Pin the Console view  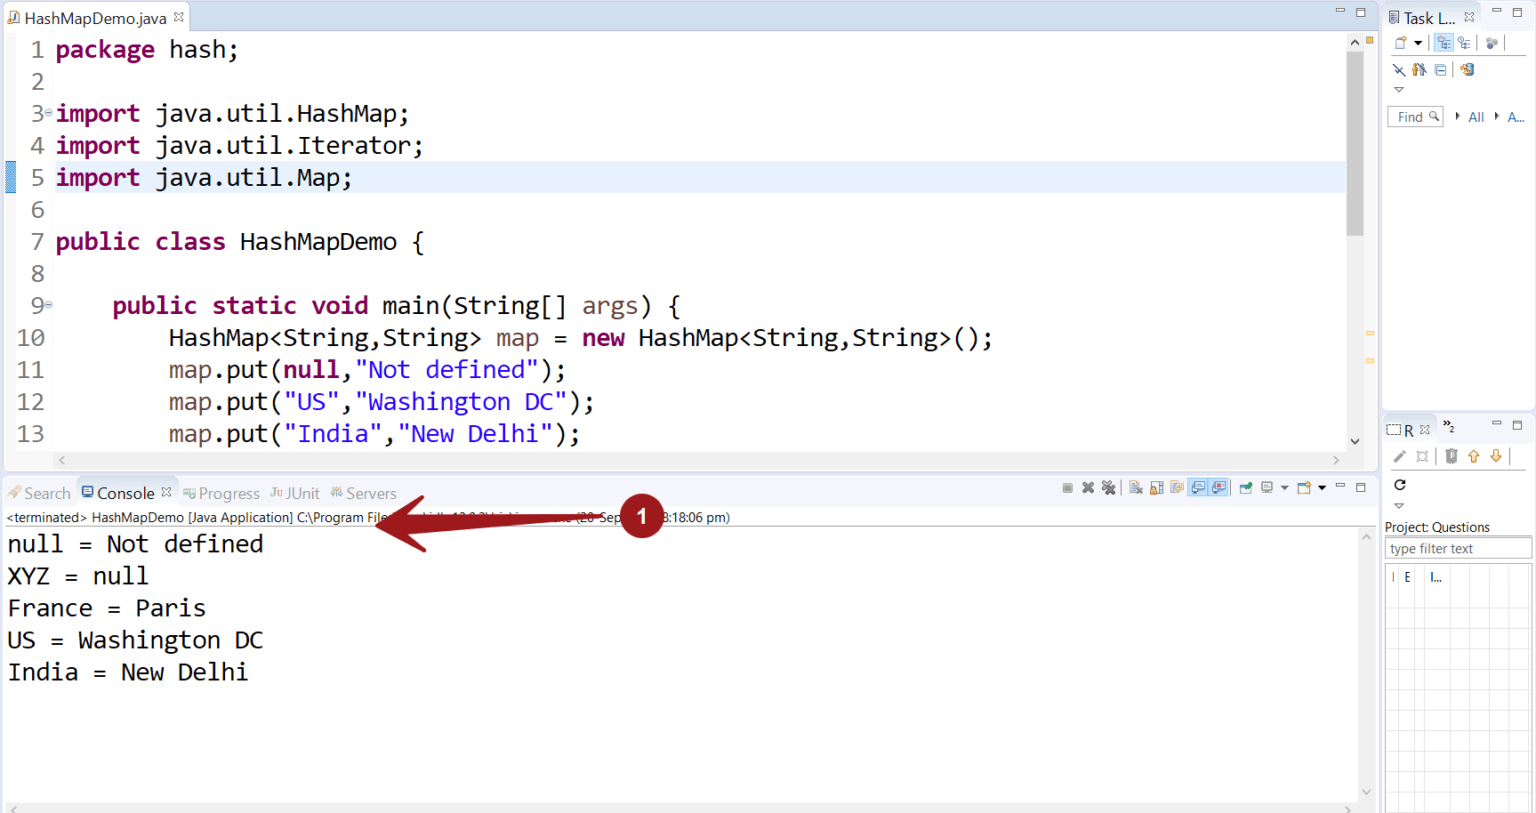click(1247, 487)
